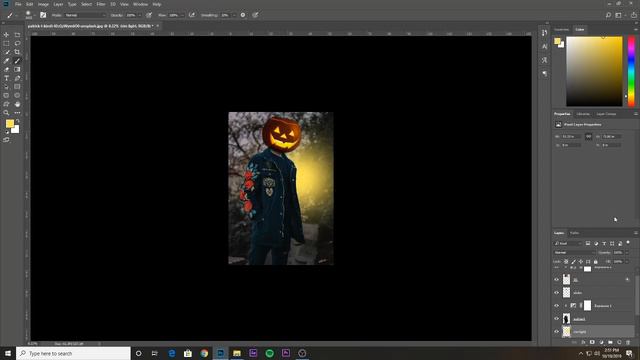
Task: Switch to the Paths tab
Action: click(575, 233)
